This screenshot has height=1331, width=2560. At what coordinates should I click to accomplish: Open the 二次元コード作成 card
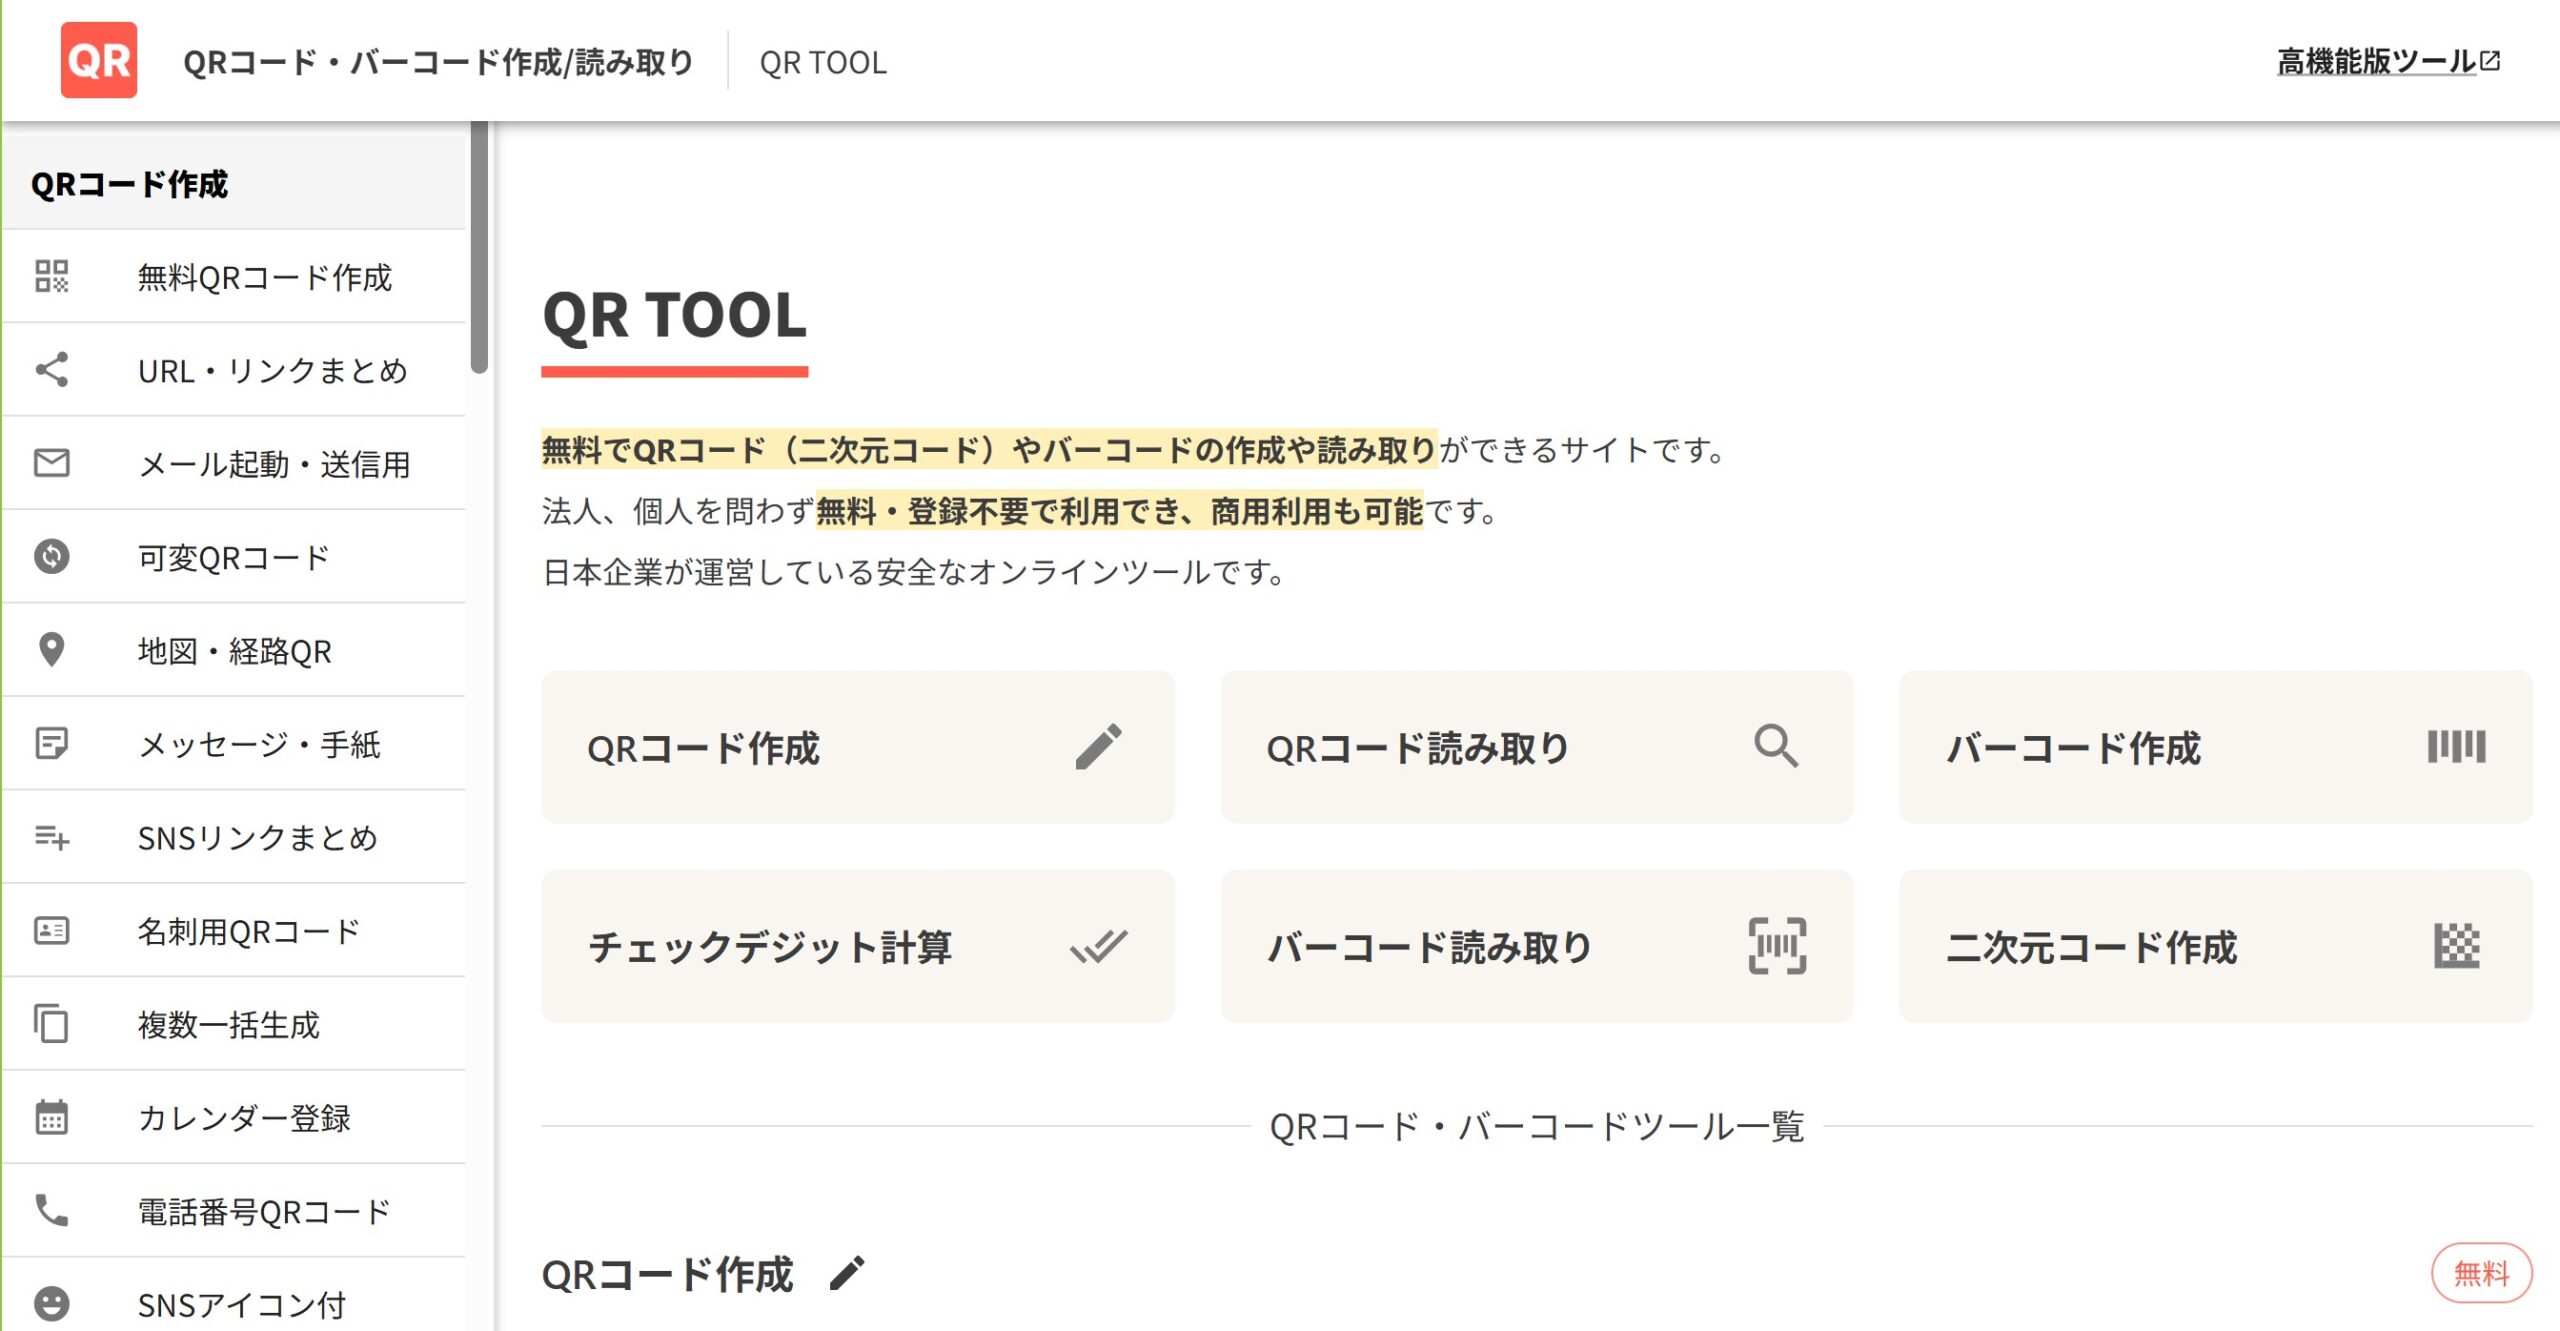[2215, 946]
